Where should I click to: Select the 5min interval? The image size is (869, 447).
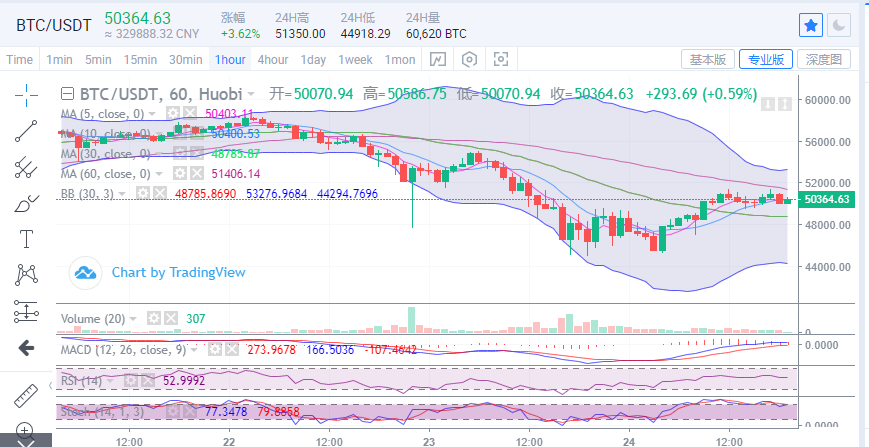coord(98,59)
